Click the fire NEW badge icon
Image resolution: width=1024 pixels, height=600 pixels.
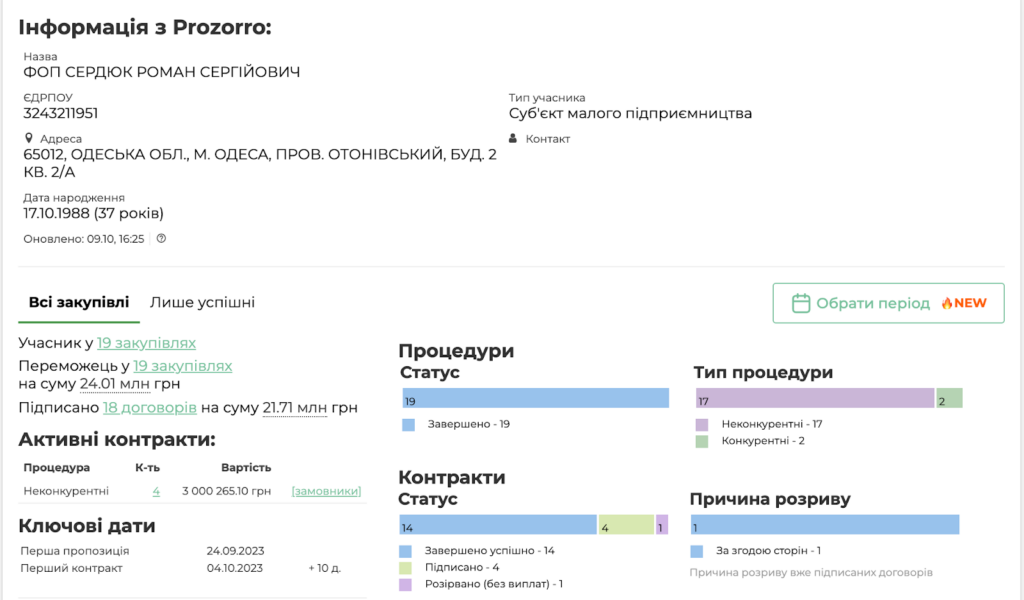(x=946, y=303)
